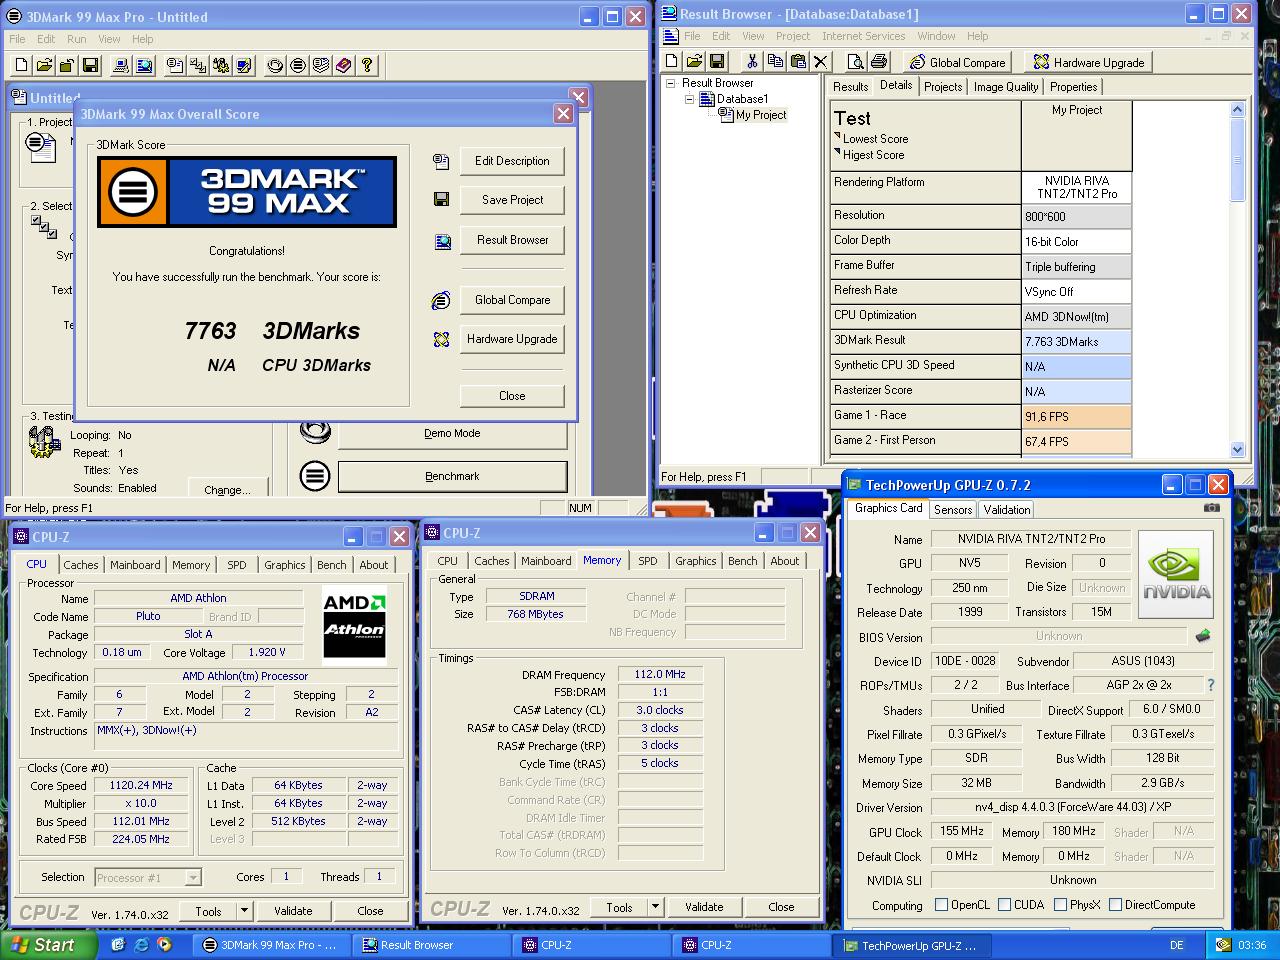The height and width of the screenshot is (960, 1280).
Task: Click the Copy icon in Result Browser toolbar
Action: click(775, 62)
